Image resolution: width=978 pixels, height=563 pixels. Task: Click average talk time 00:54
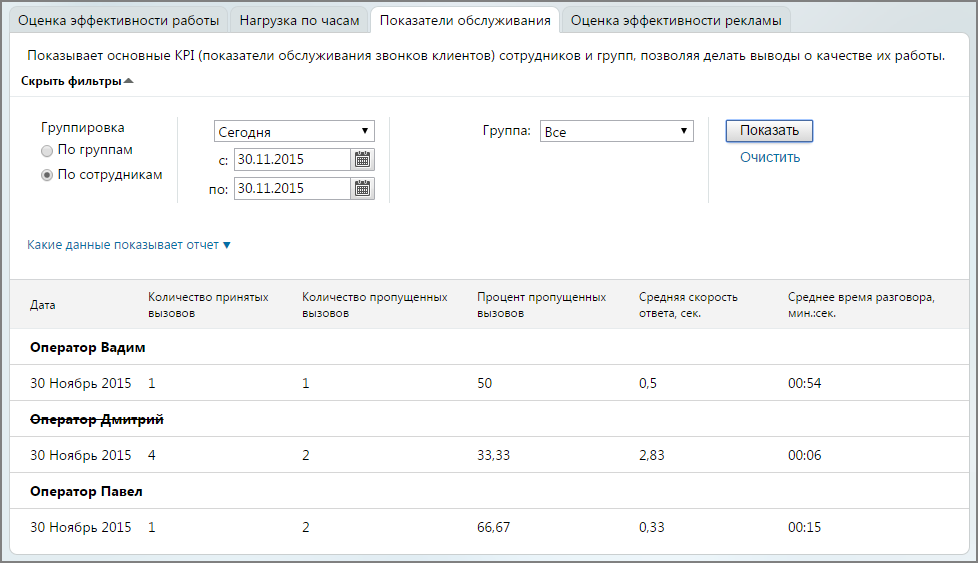(805, 383)
